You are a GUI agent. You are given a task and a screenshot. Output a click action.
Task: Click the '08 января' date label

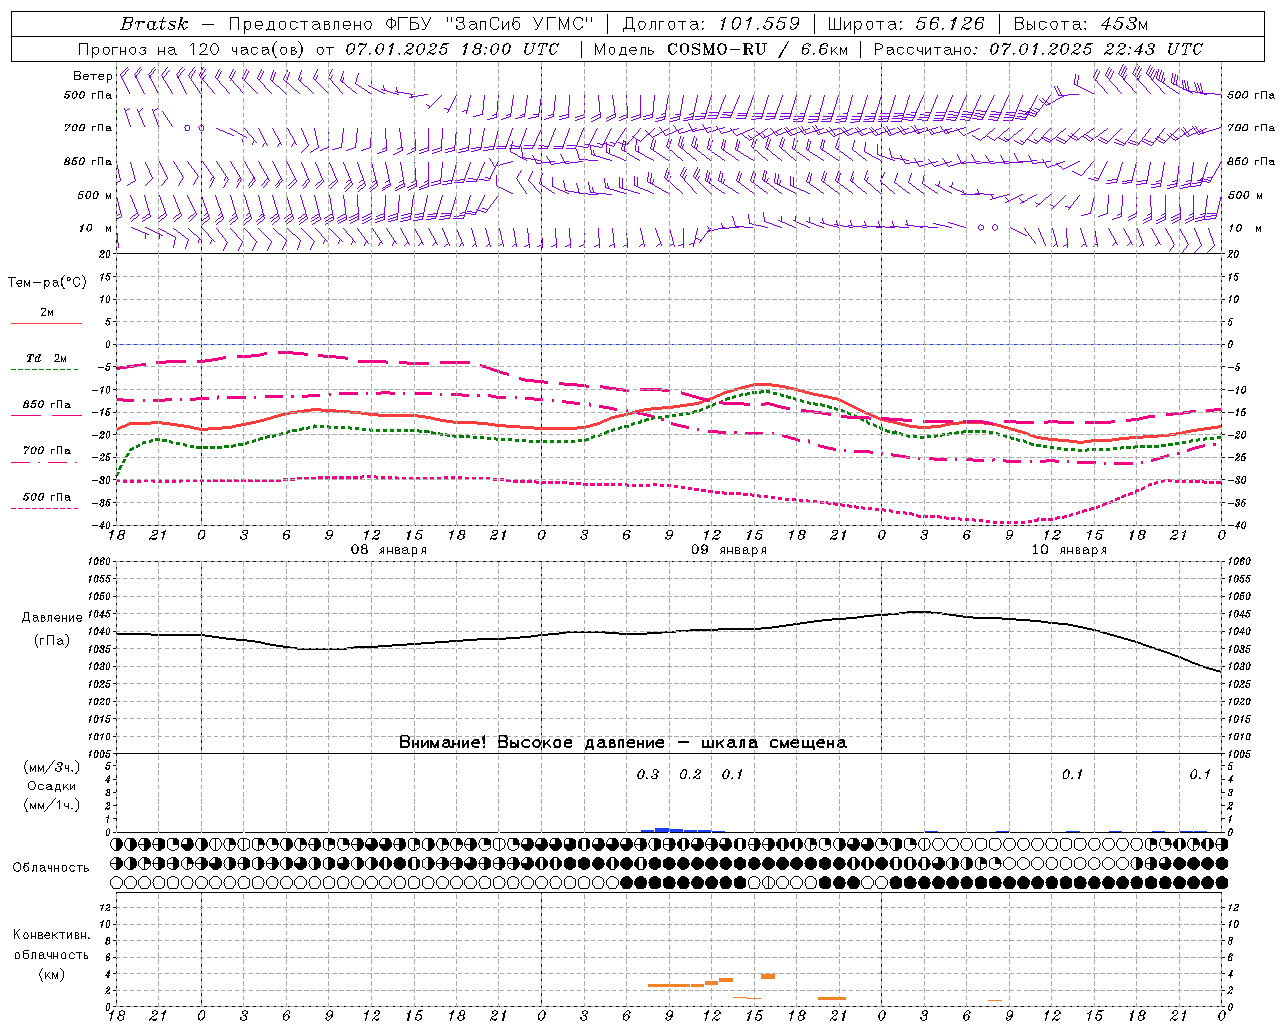[388, 550]
